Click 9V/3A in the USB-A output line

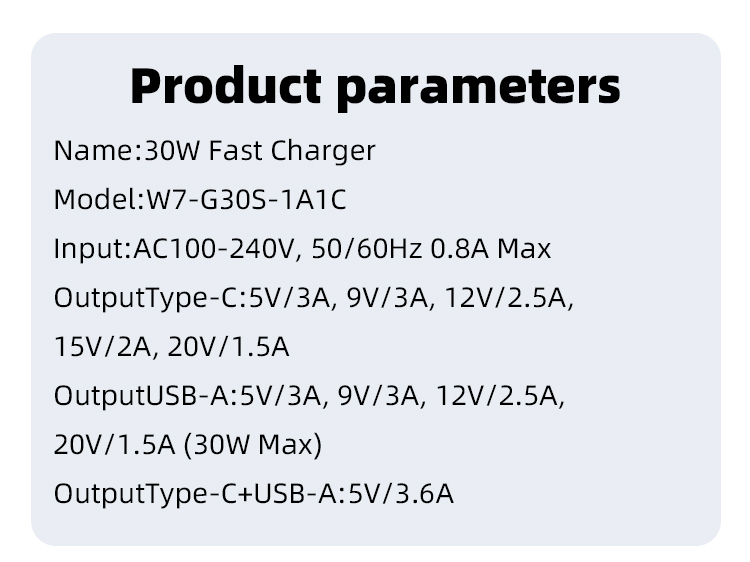[x=373, y=396]
